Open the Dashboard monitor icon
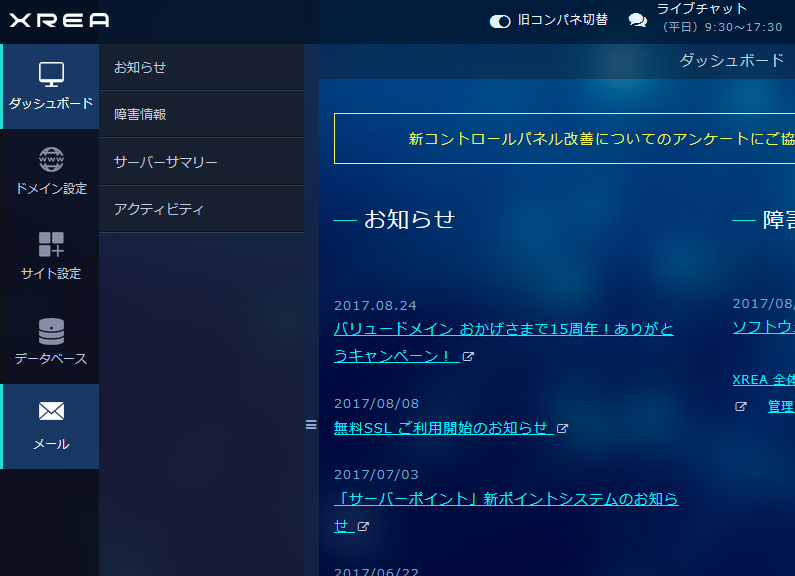Viewport: 795px width, 576px height. (51, 75)
